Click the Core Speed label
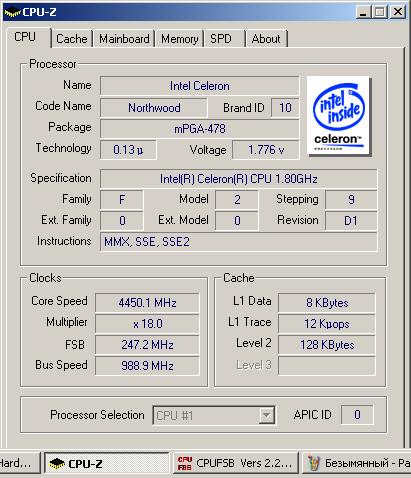Viewport: 411px width, 478px height. coord(59,301)
